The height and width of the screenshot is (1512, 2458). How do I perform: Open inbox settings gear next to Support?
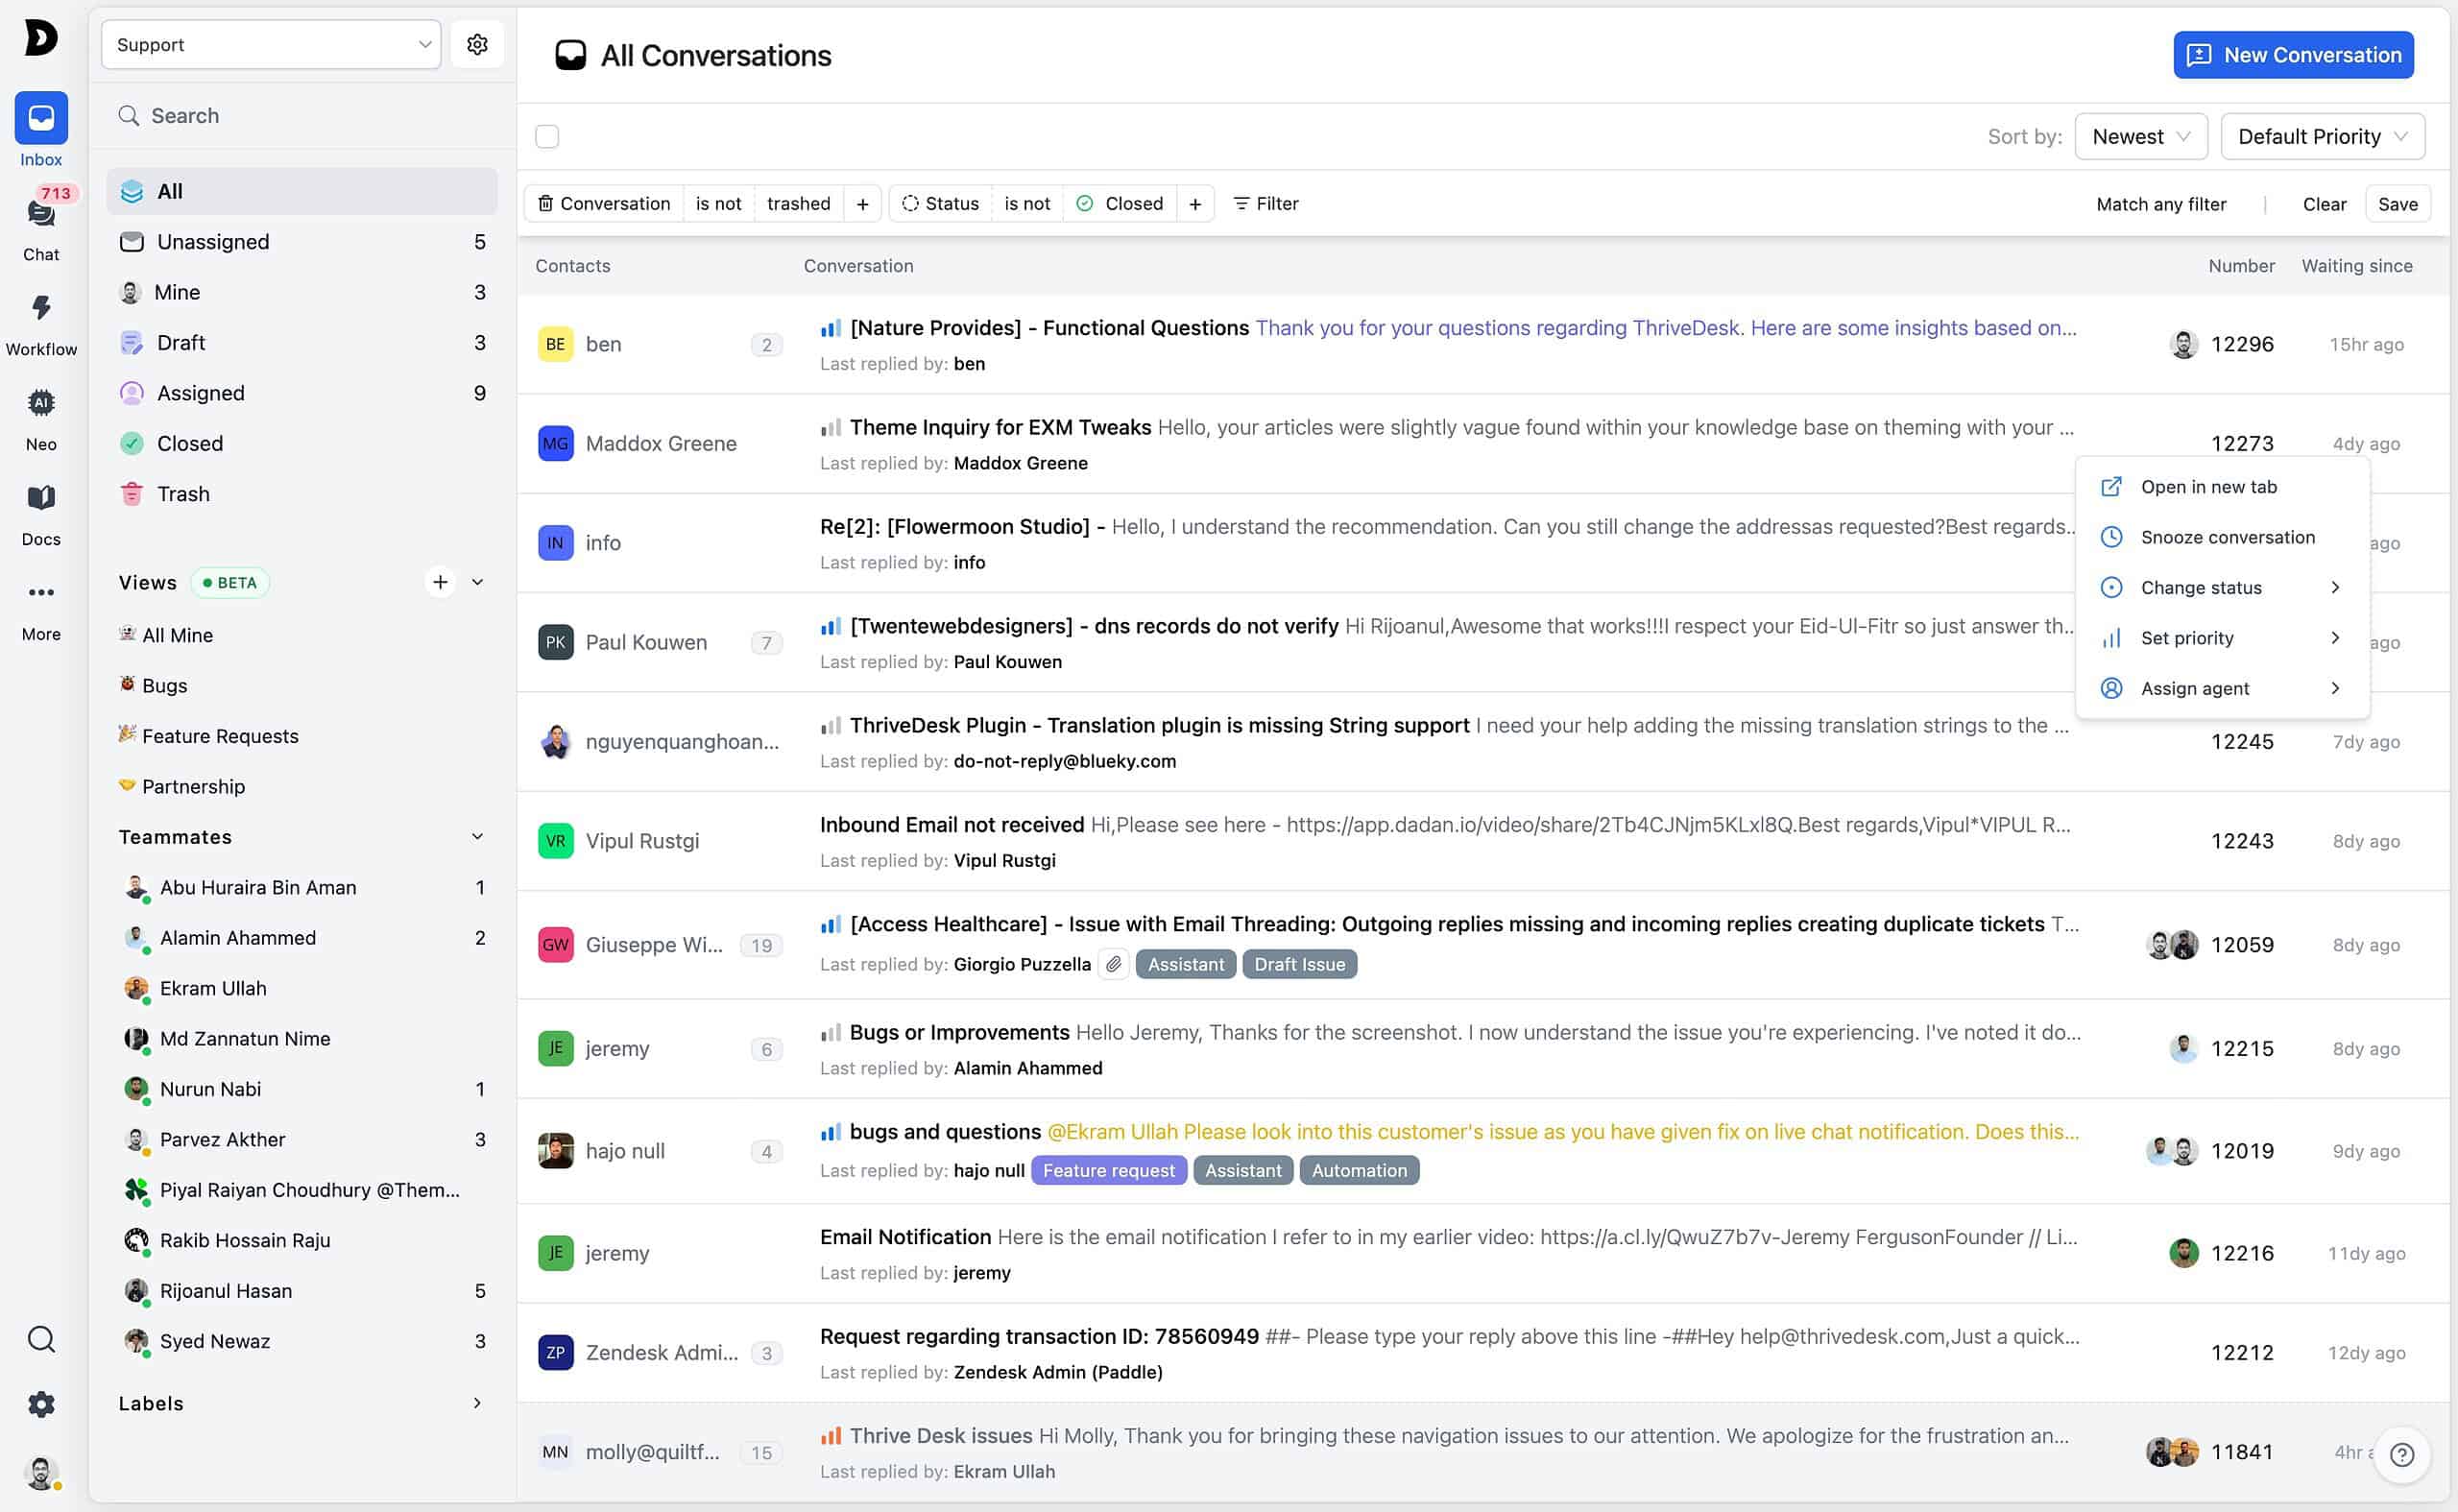click(x=477, y=44)
